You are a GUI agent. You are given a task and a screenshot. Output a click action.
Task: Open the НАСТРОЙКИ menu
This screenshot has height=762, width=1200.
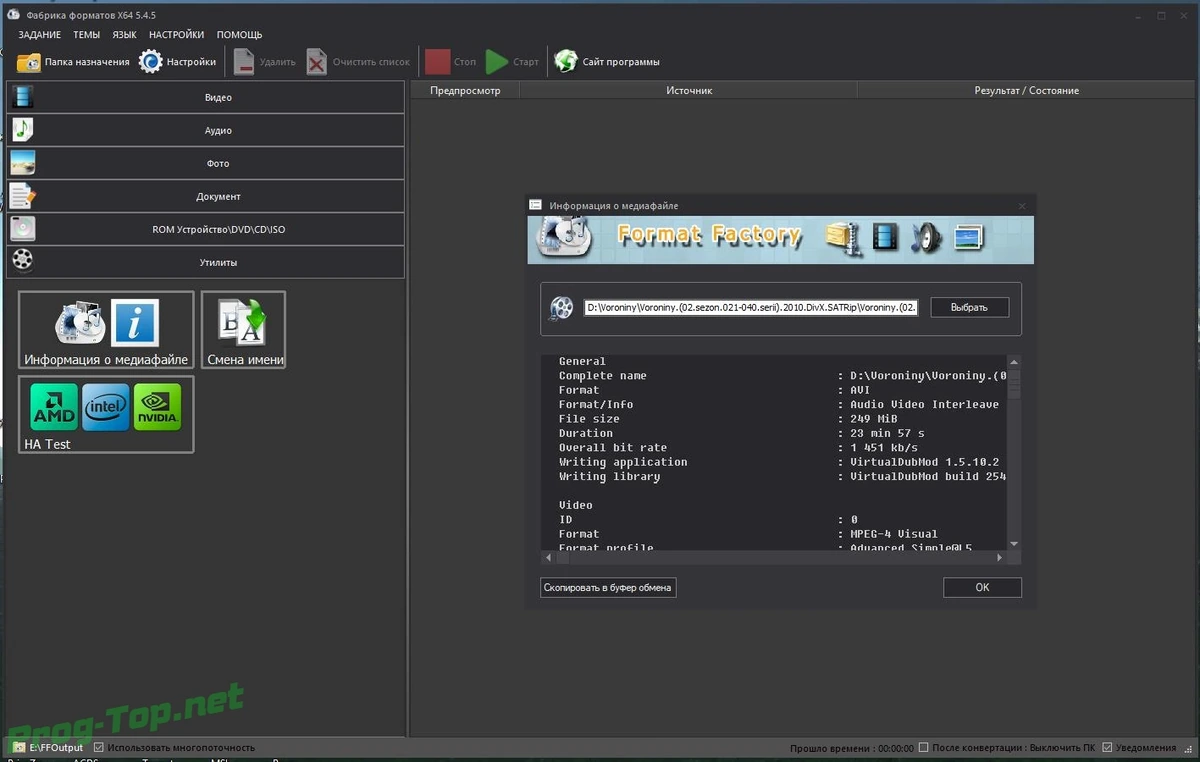tap(176, 34)
